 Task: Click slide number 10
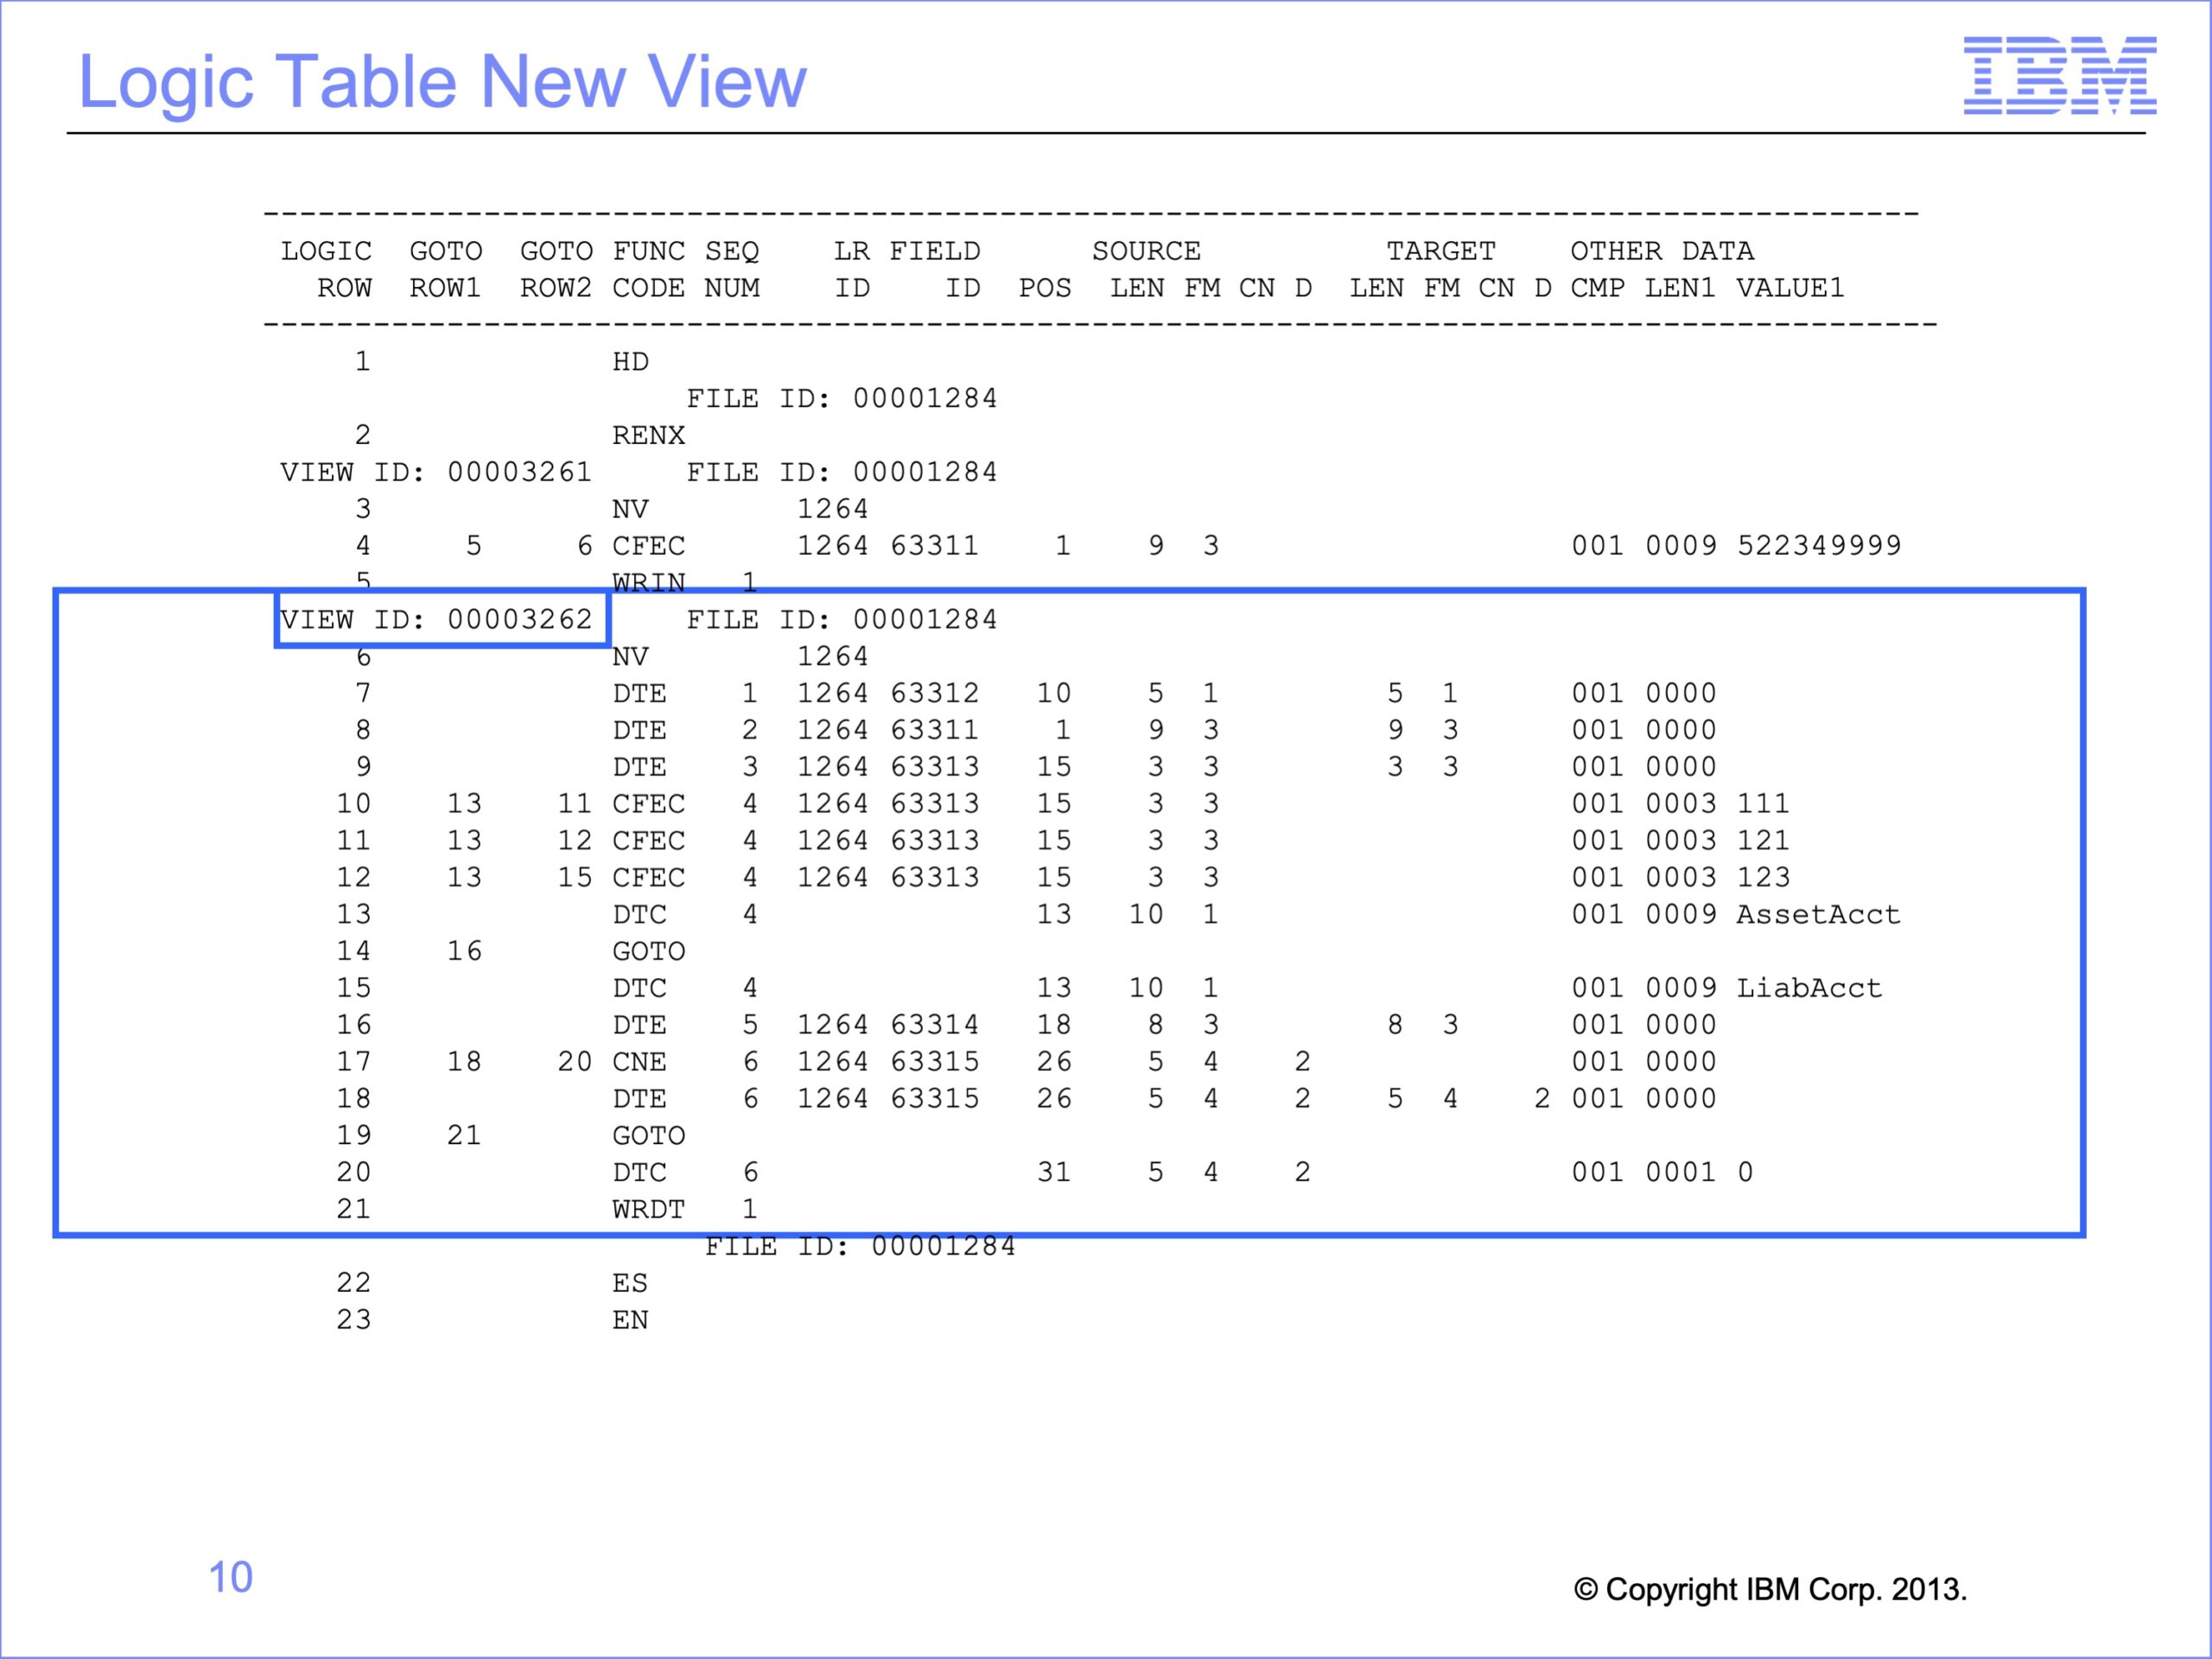pyautogui.click(x=230, y=1577)
